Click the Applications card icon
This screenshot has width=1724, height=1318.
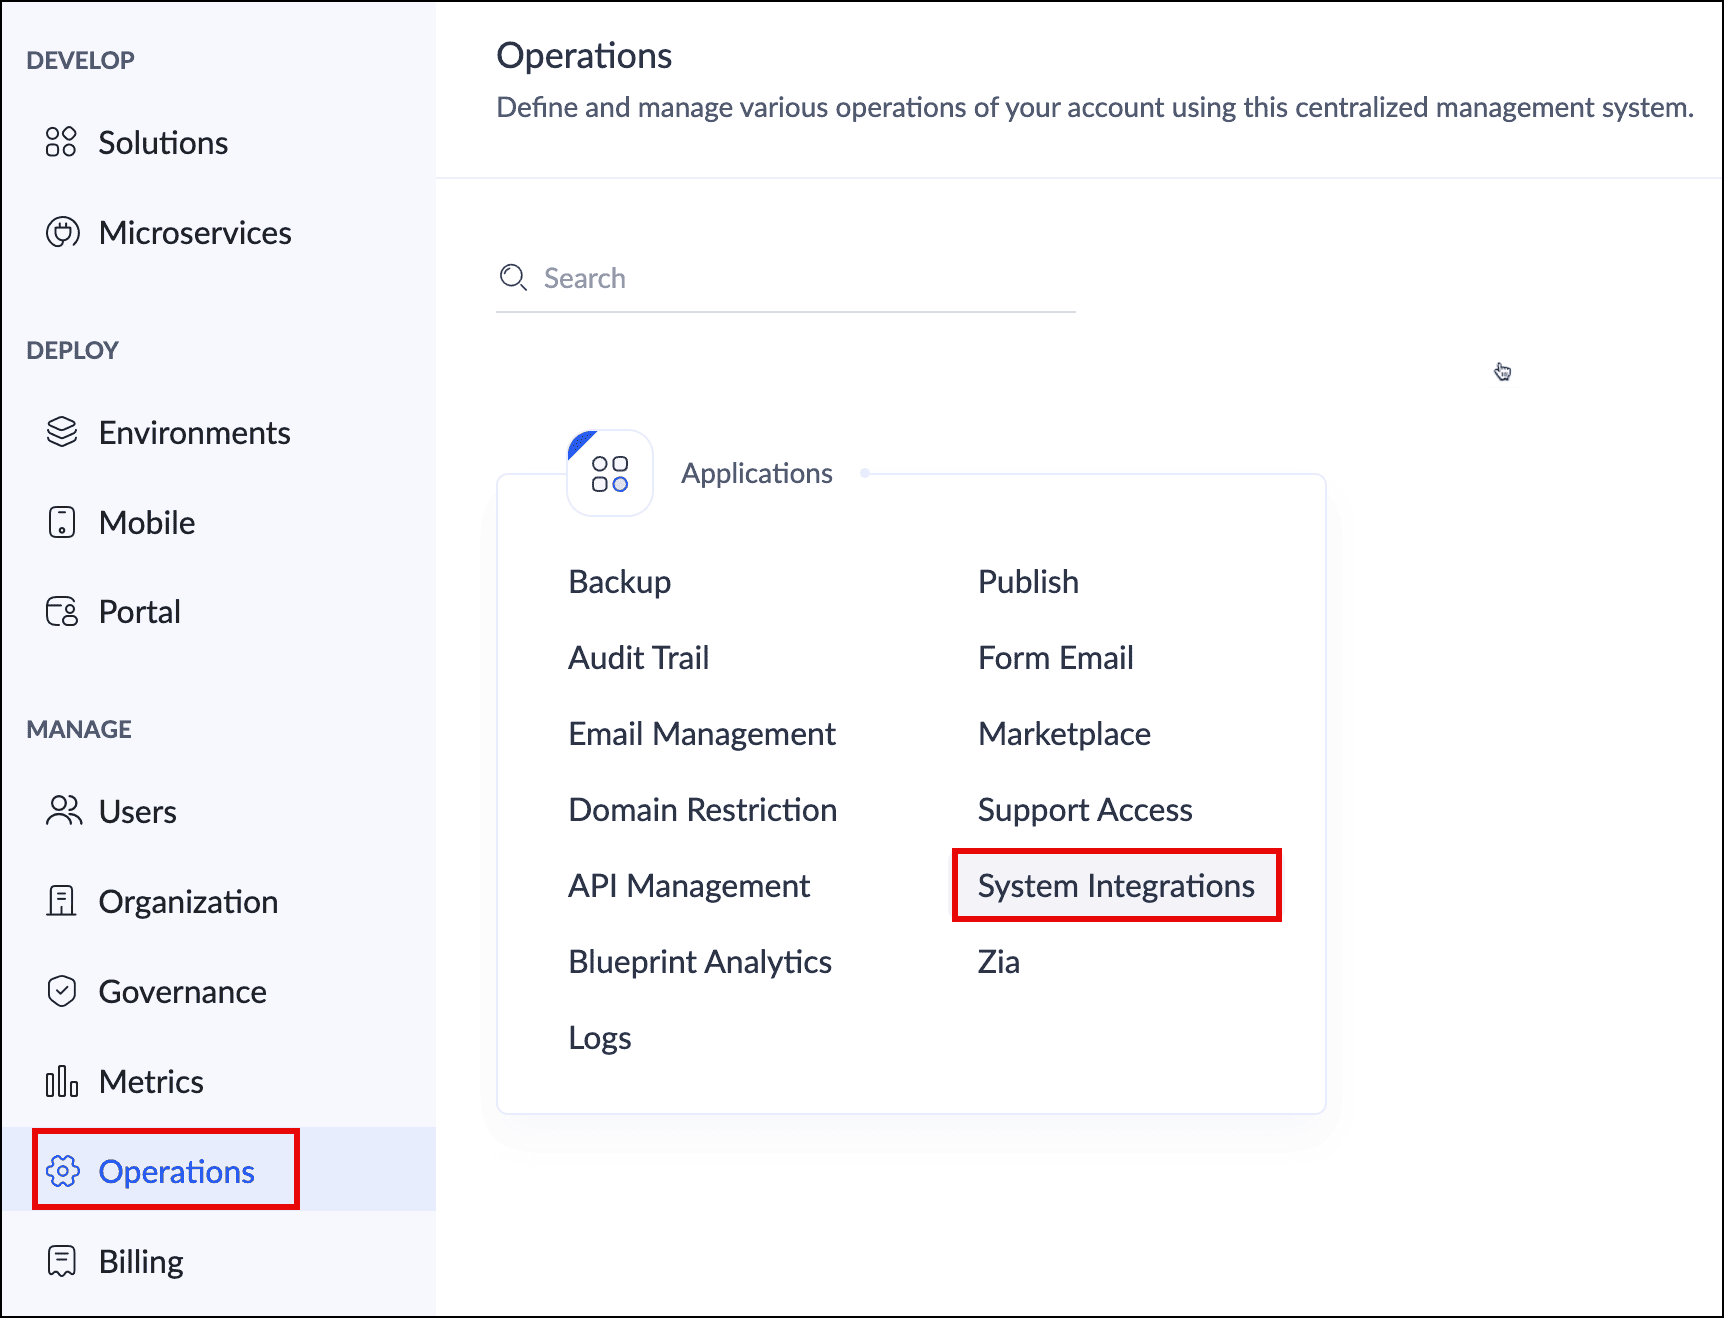(610, 473)
